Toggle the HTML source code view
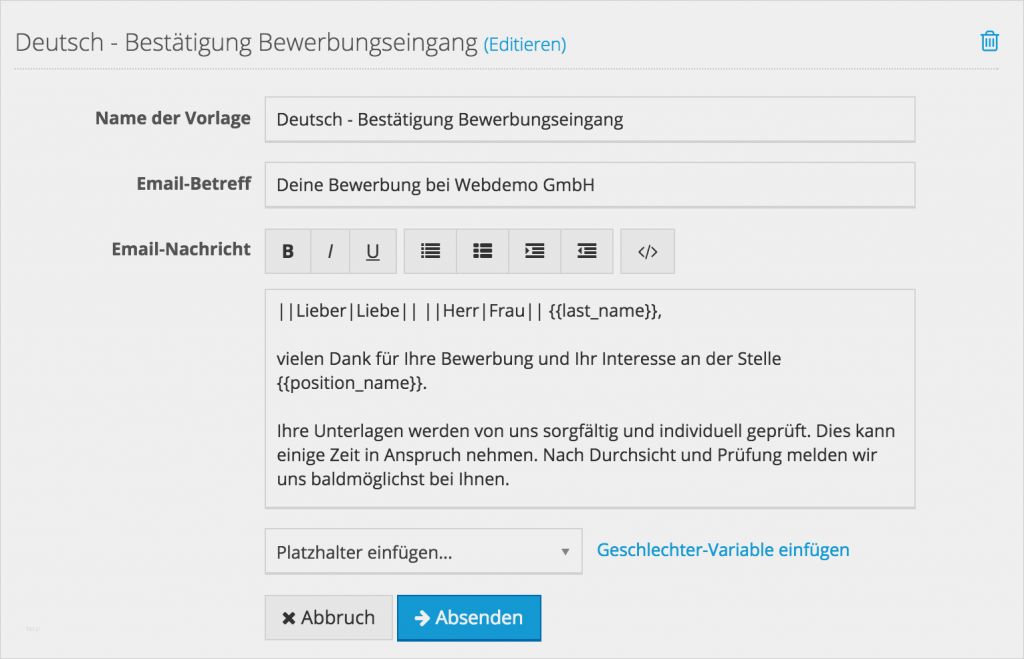 (647, 250)
